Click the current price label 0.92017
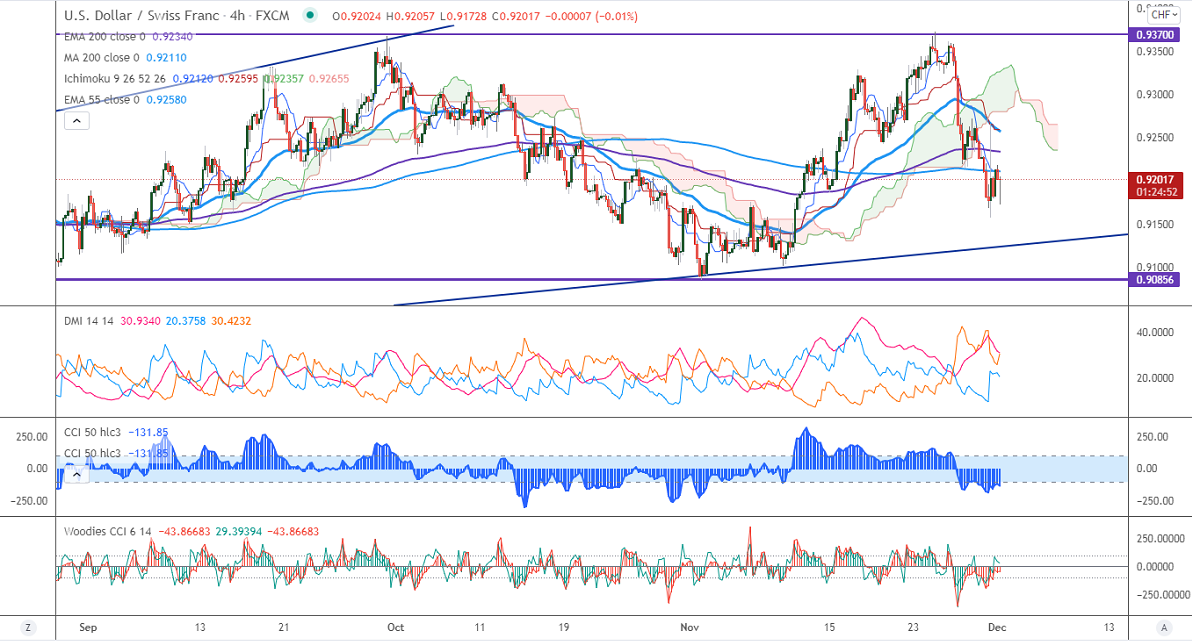Viewport: 1192px width, 641px height. (x=1155, y=180)
